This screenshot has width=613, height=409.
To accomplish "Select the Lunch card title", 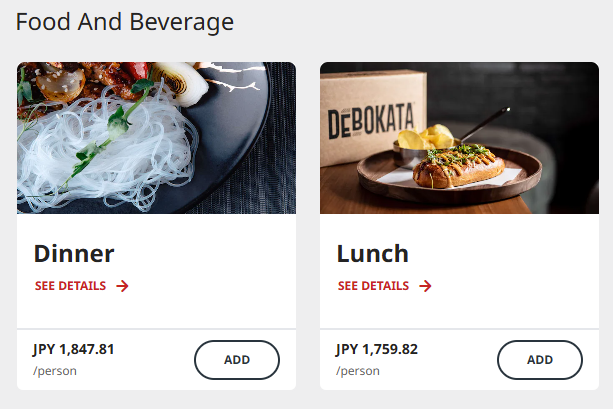I will click(x=373, y=253).
